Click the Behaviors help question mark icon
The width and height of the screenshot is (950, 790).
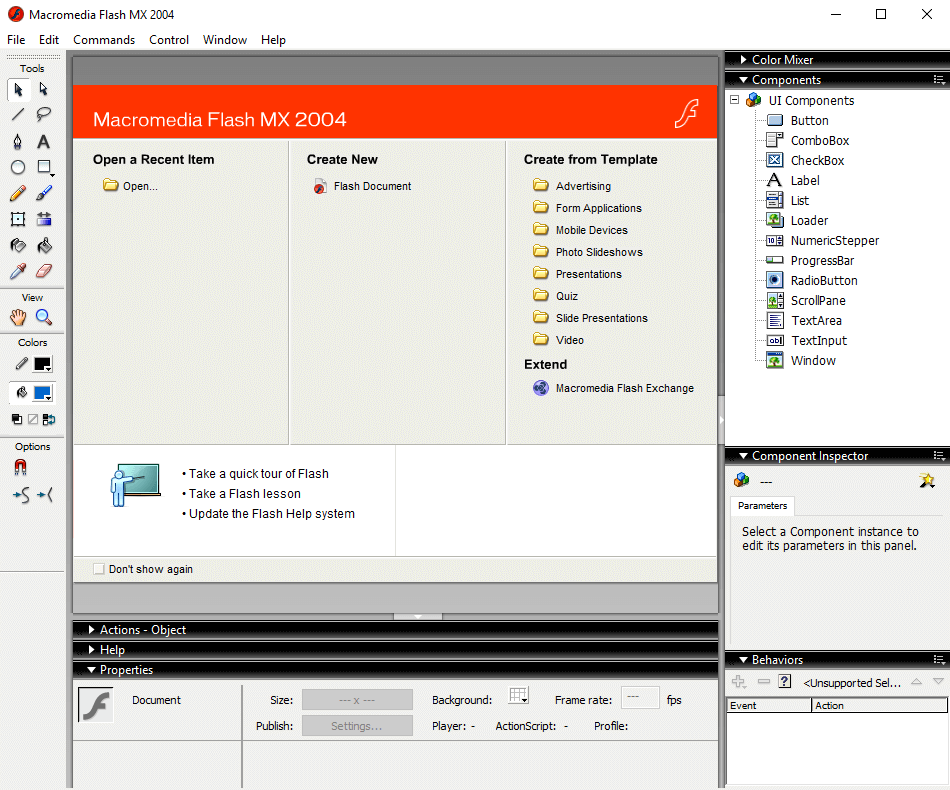pos(785,682)
